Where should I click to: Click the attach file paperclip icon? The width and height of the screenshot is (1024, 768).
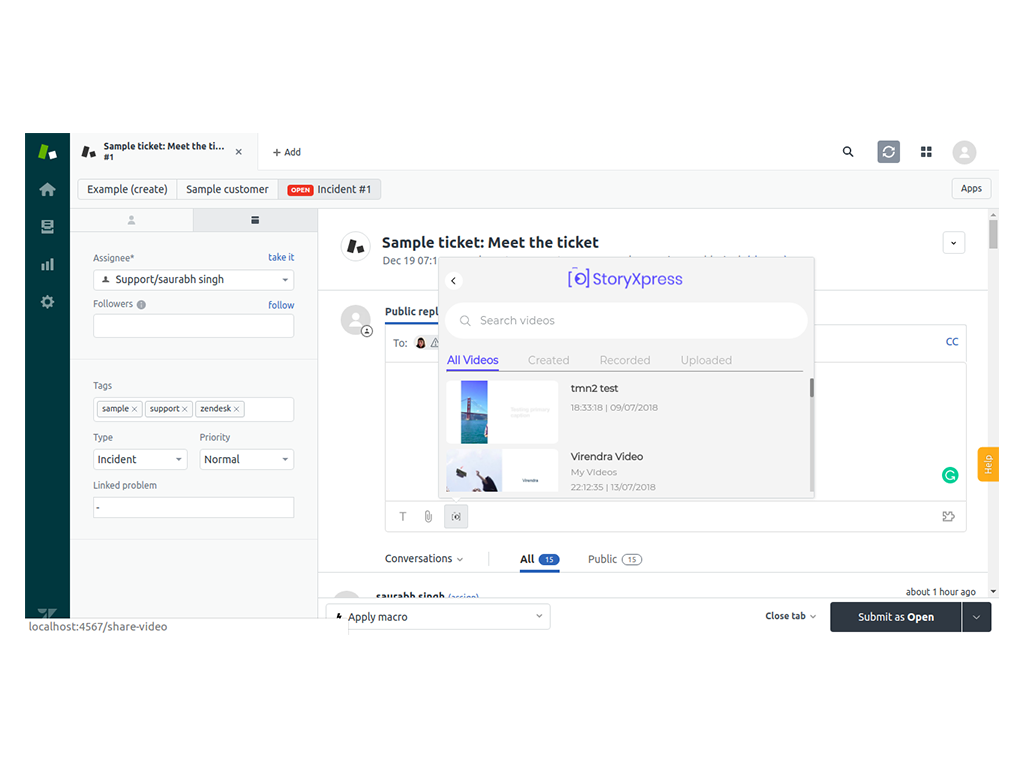pos(428,517)
